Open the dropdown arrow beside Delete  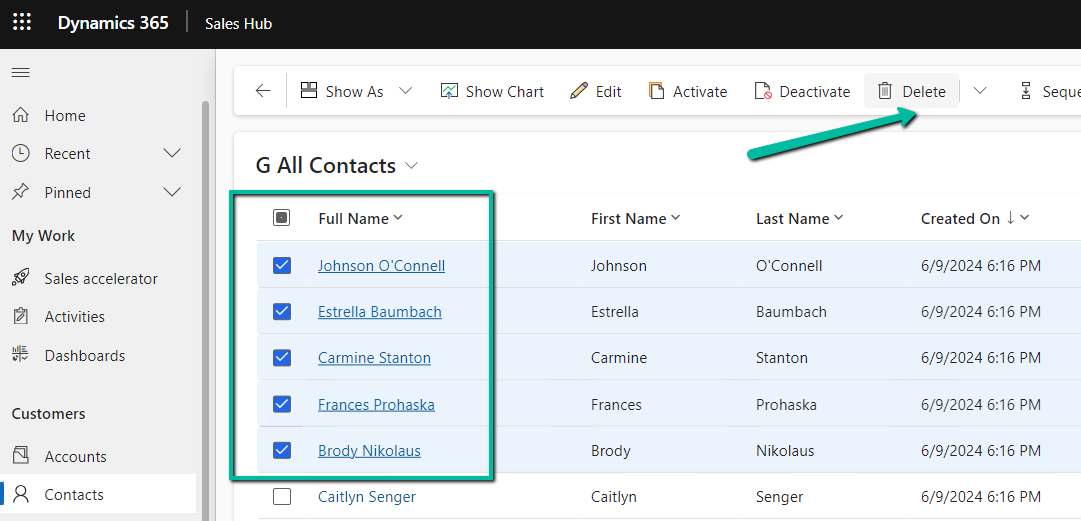point(980,91)
